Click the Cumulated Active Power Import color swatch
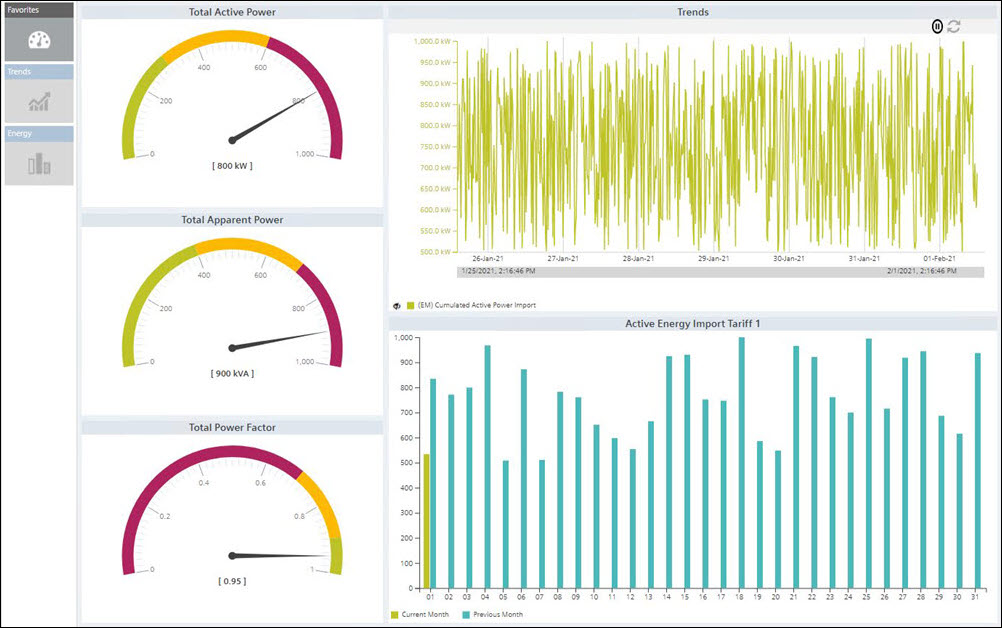This screenshot has width=1002, height=628. click(x=410, y=305)
